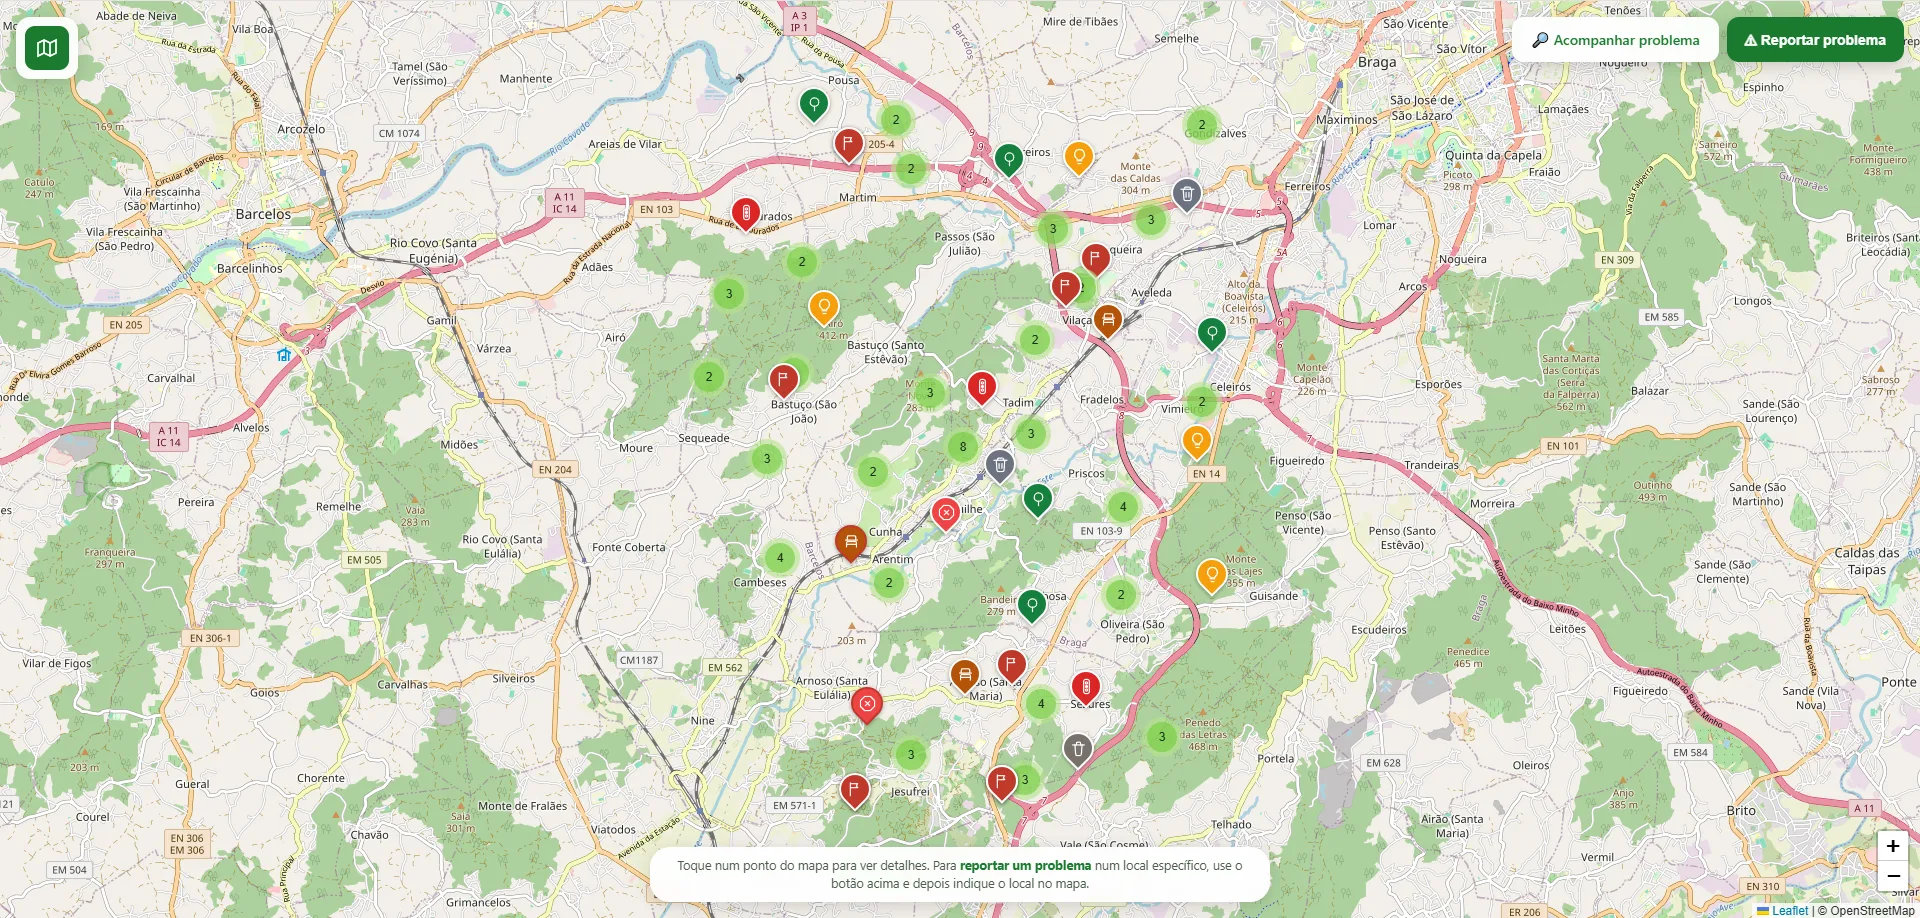Open cluster 4 above Cambeses
Screen dimensions: 1920x918
point(780,558)
